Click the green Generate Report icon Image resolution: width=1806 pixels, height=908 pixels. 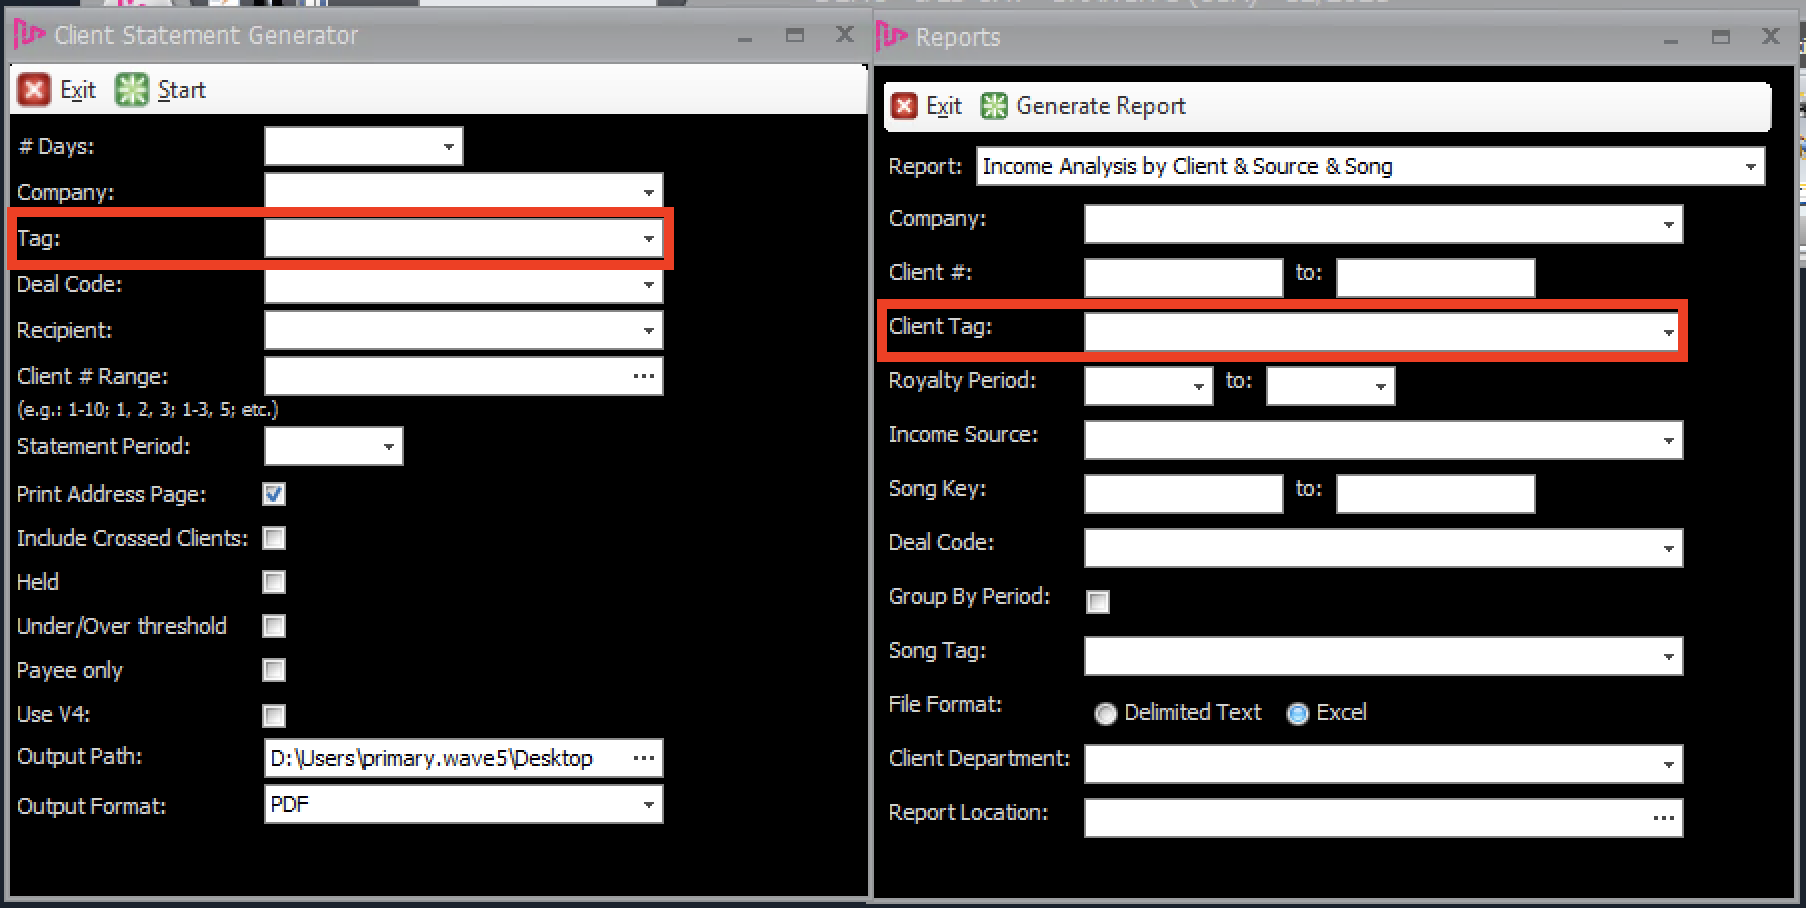click(993, 106)
